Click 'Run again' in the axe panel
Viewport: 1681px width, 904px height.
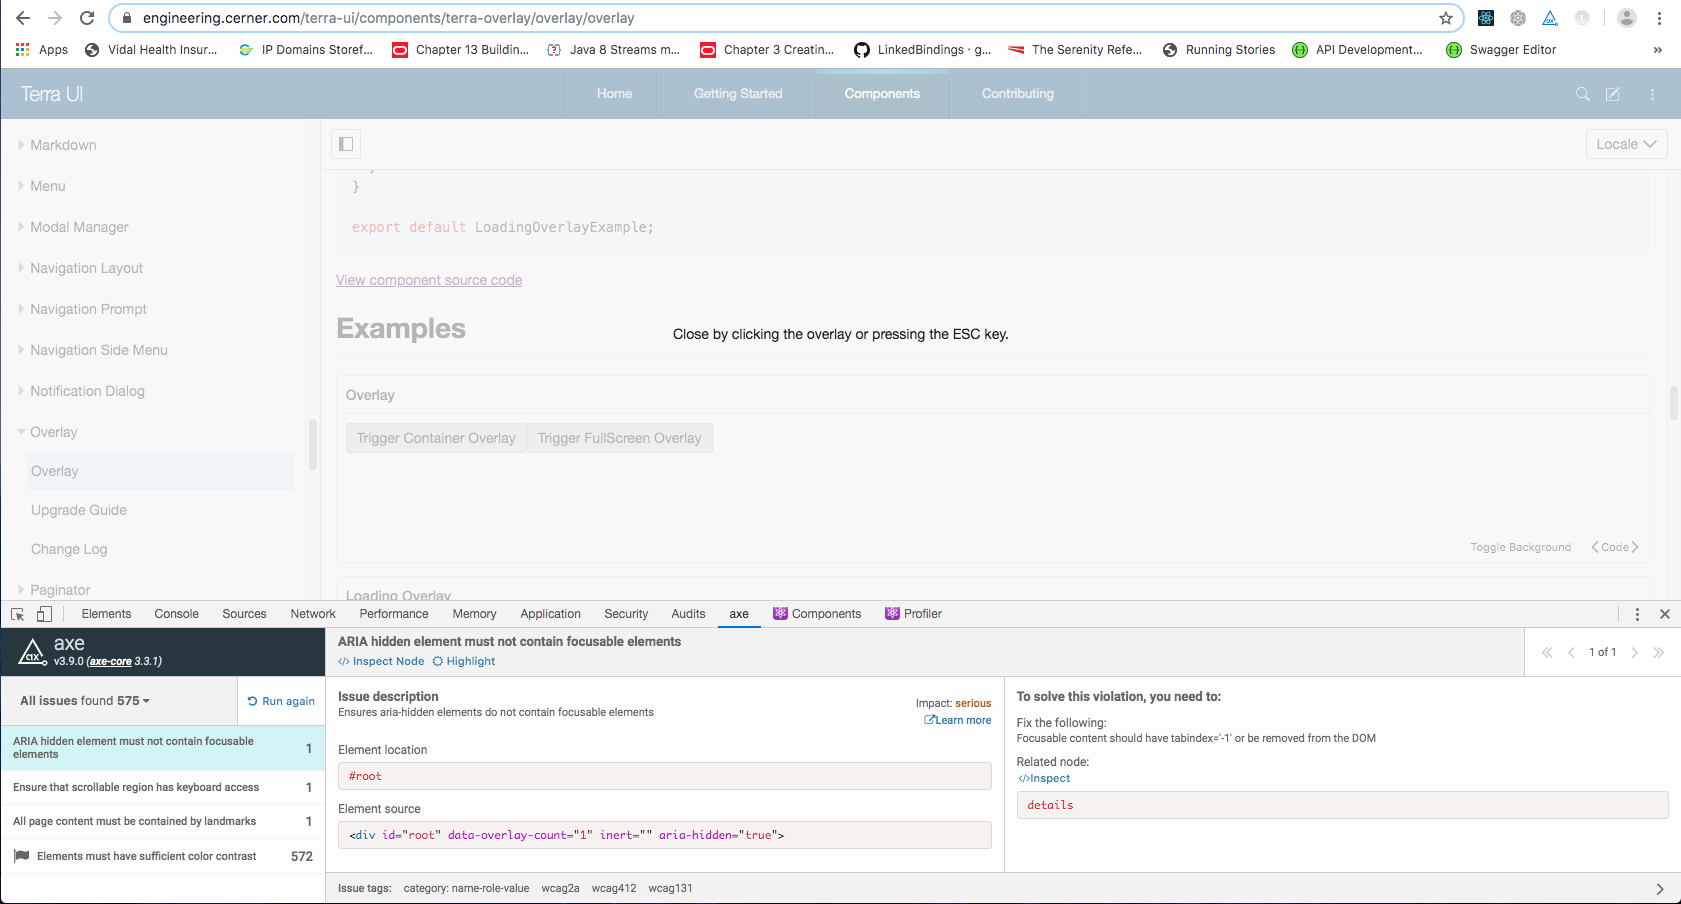pyautogui.click(x=281, y=700)
